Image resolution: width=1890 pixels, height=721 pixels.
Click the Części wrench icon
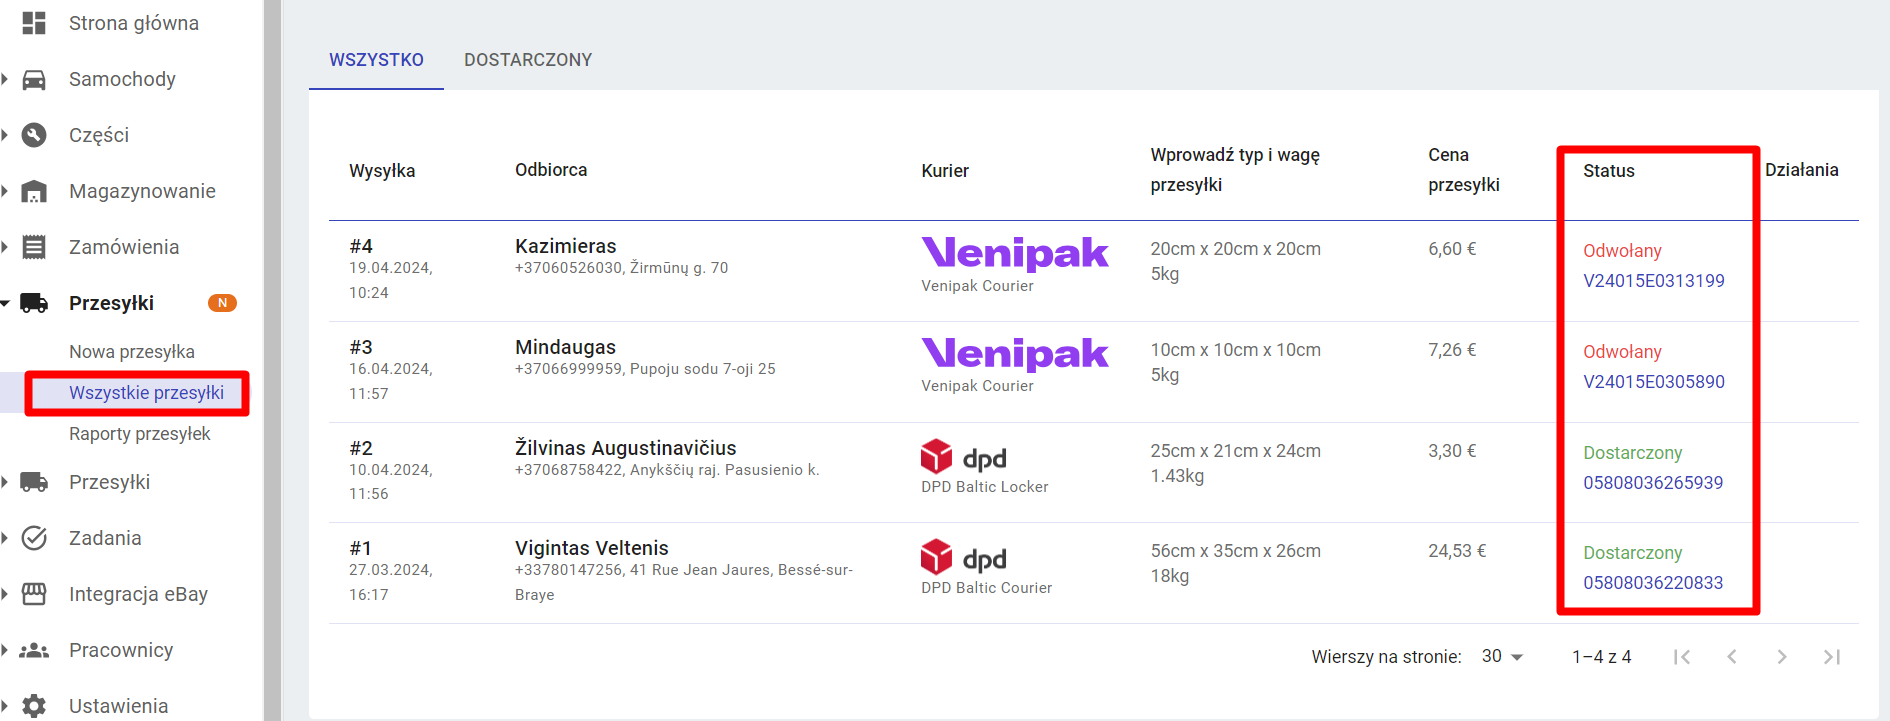tap(34, 135)
